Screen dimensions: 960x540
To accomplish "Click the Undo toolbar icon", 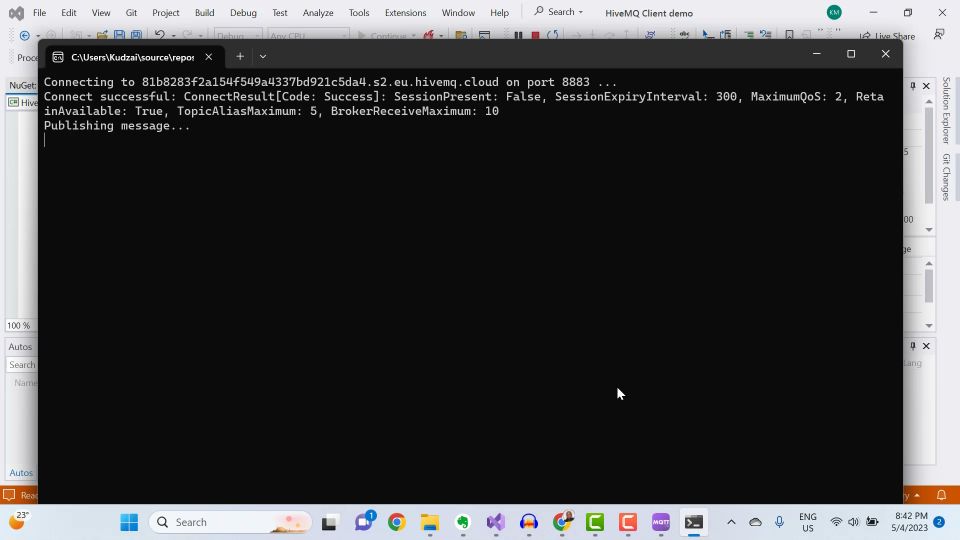I will [160, 36].
